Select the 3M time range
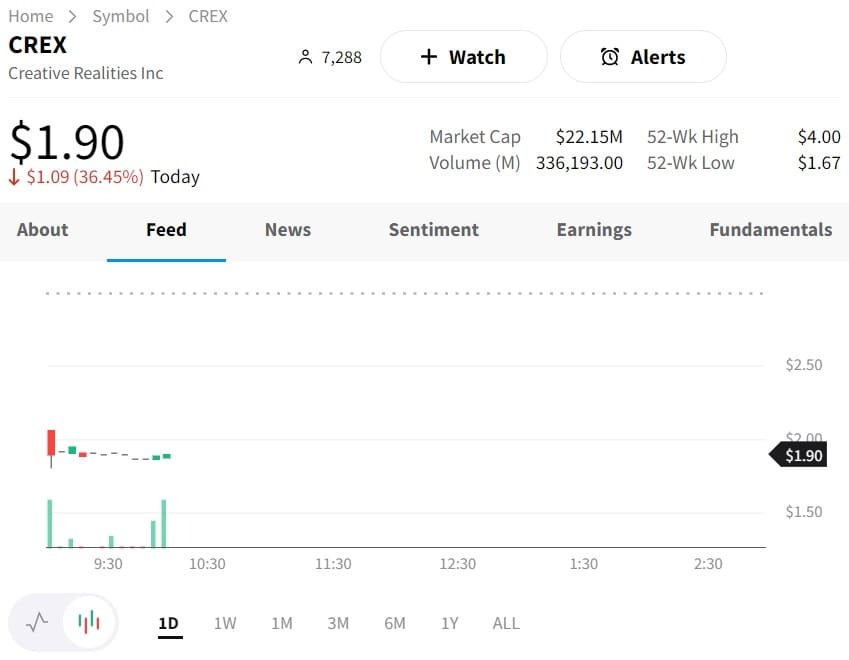Image resolution: width=849 pixels, height=660 pixels. (338, 623)
